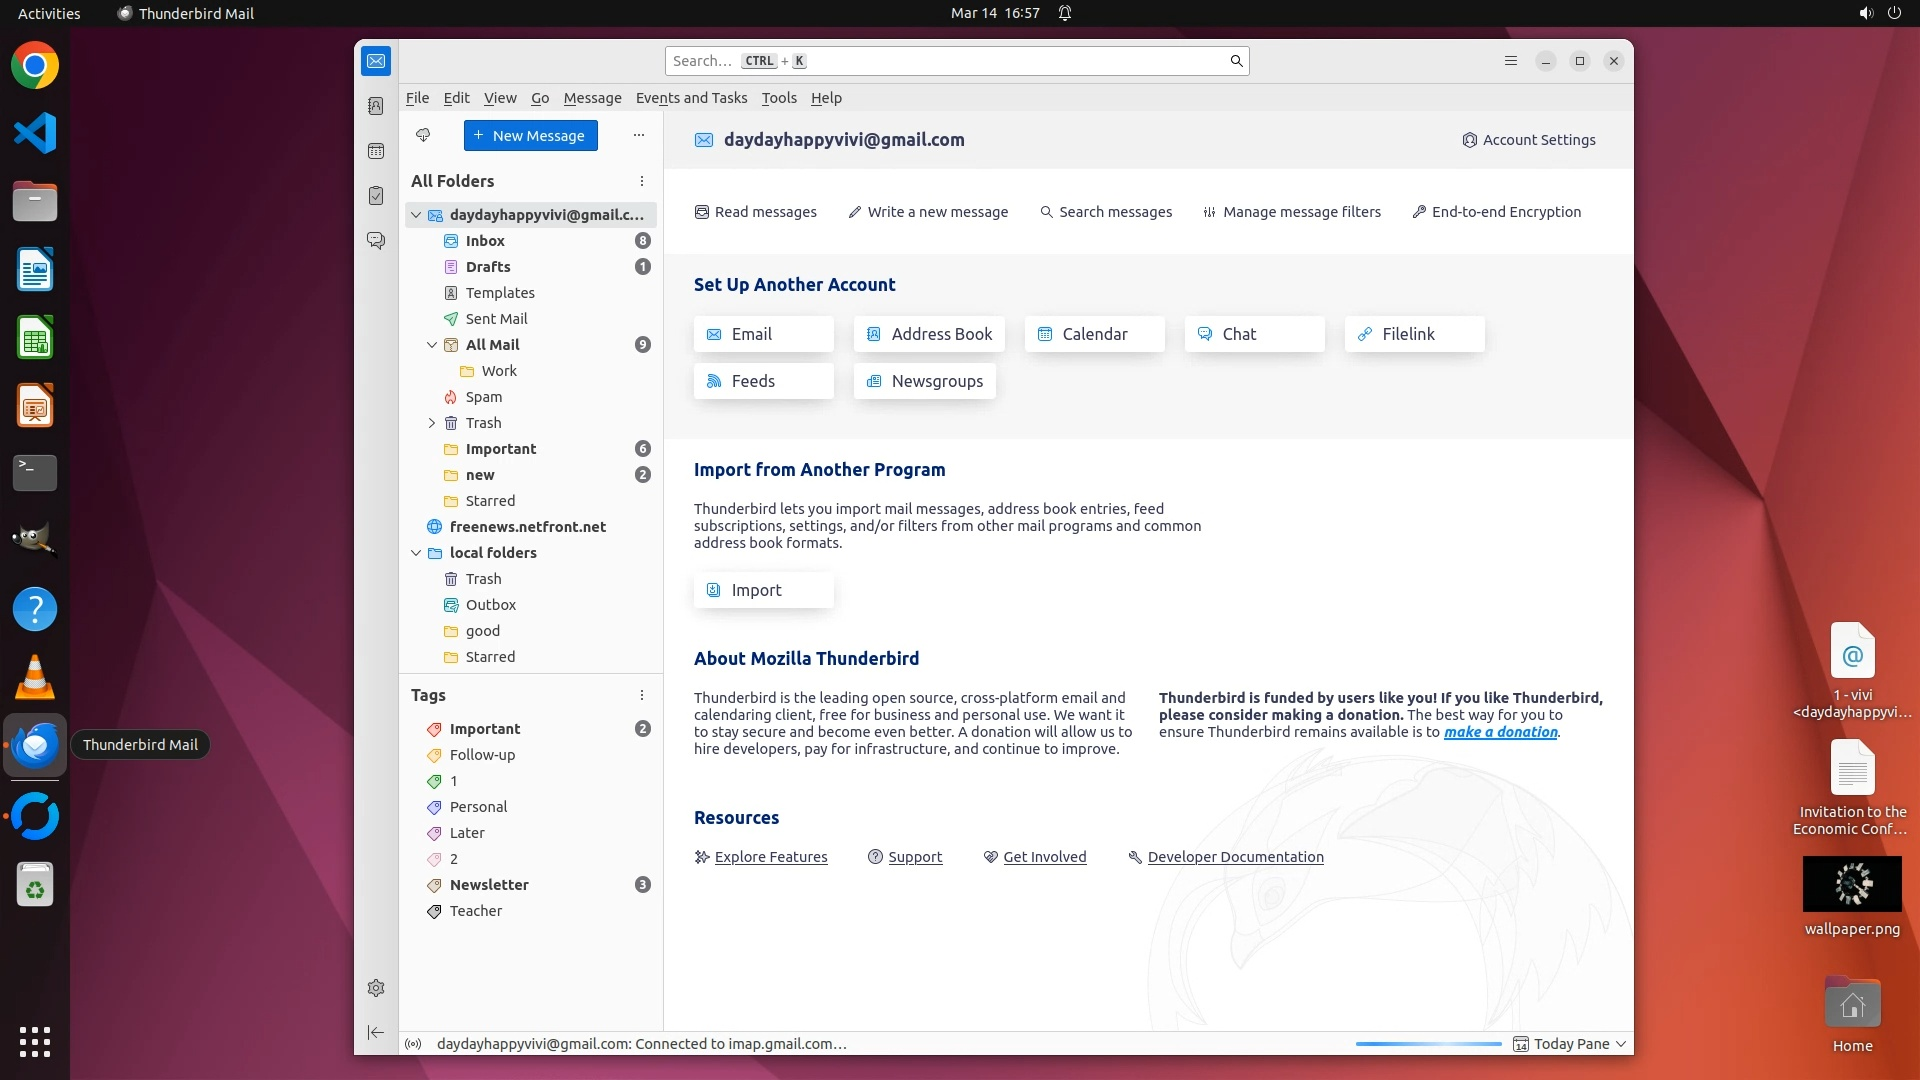Open the Tasks space icon
This screenshot has width=1920, height=1080.
click(x=376, y=196)
